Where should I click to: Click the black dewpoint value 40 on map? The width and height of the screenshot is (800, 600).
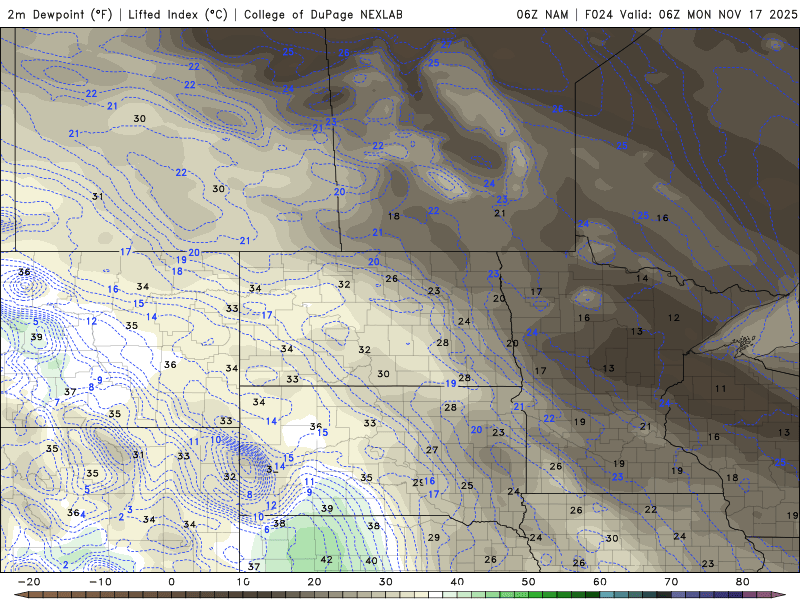371,561
